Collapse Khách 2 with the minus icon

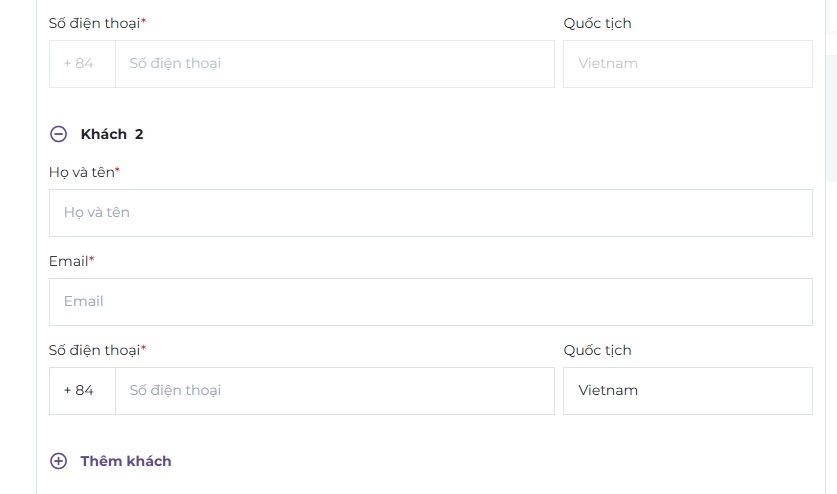pos(59,134)
